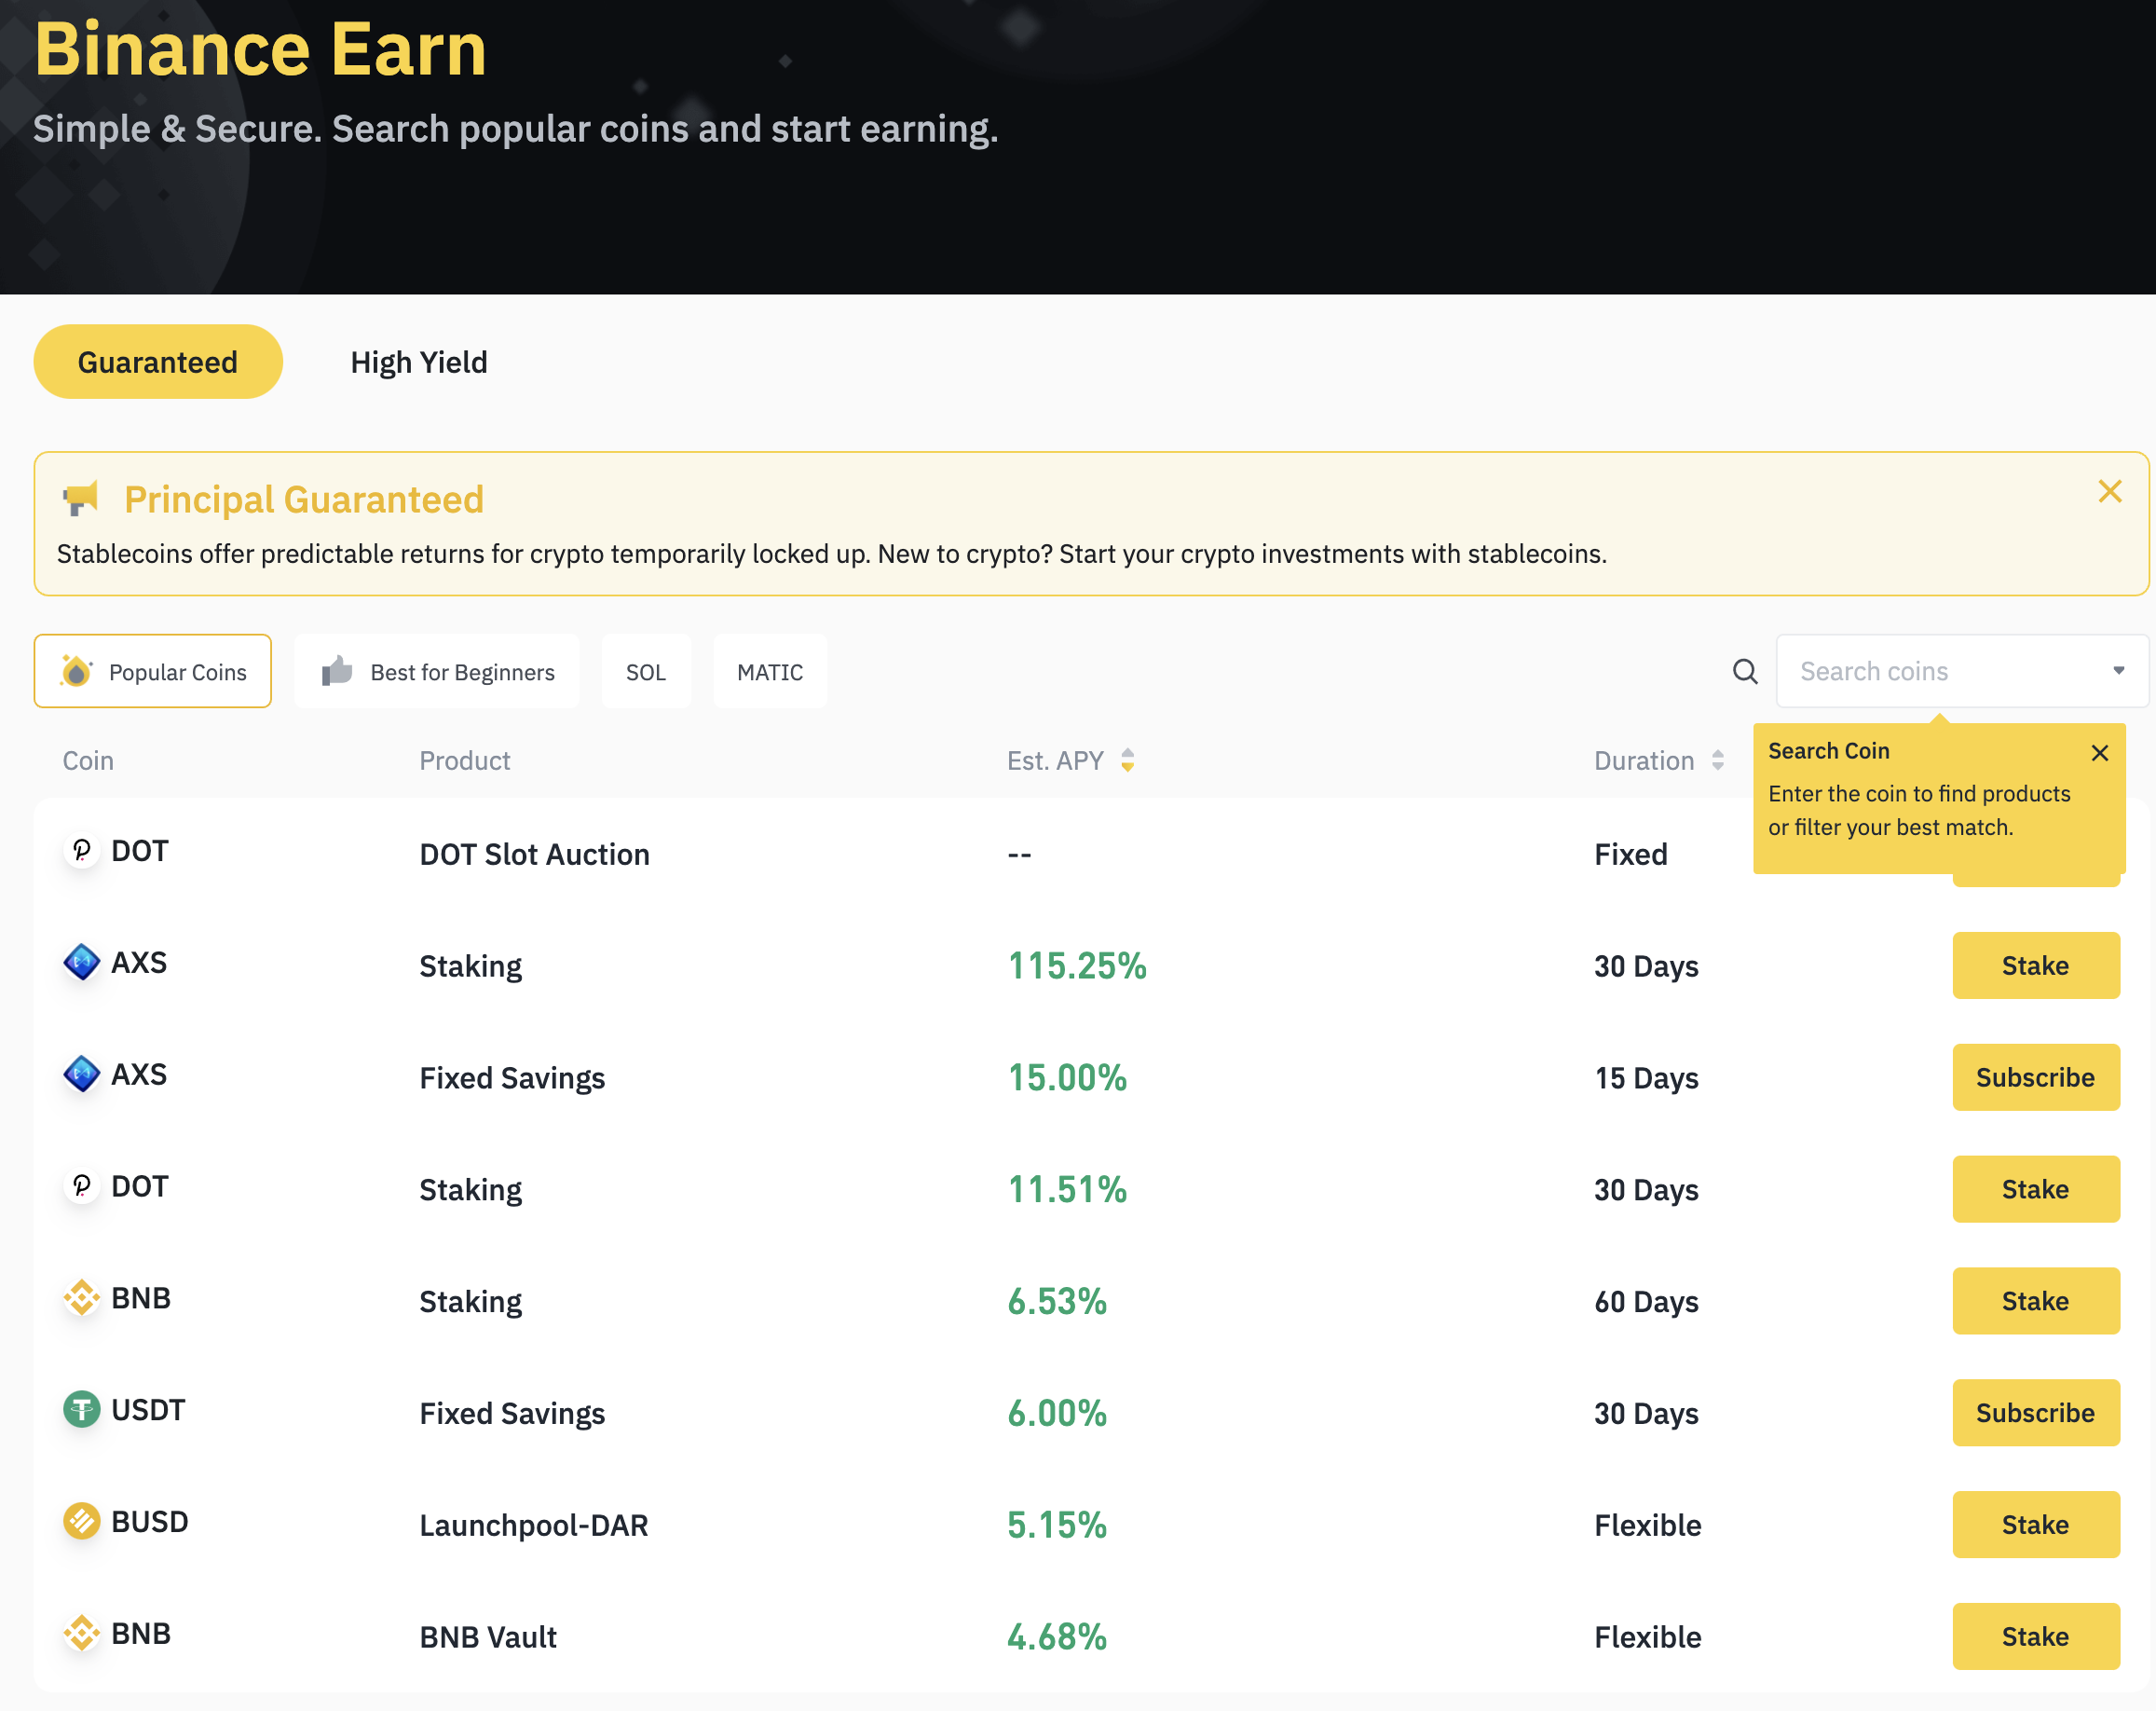Click the DOT Staking coin icon
Viewport: 2156px width, 1711px height.
pos(82,1187)
